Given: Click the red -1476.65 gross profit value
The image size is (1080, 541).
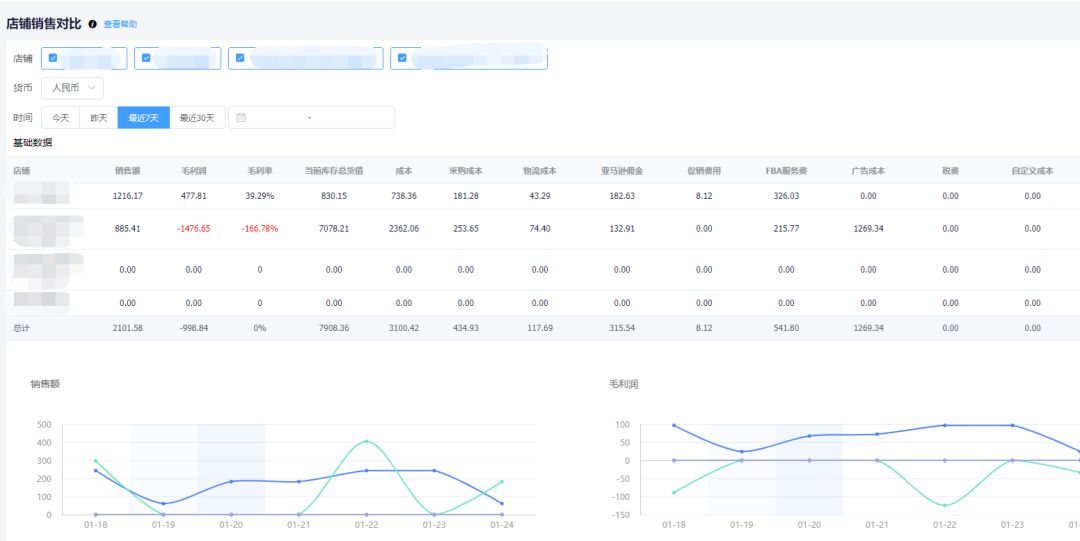Looking at the screenshot, I should click(x=194, y=229).
